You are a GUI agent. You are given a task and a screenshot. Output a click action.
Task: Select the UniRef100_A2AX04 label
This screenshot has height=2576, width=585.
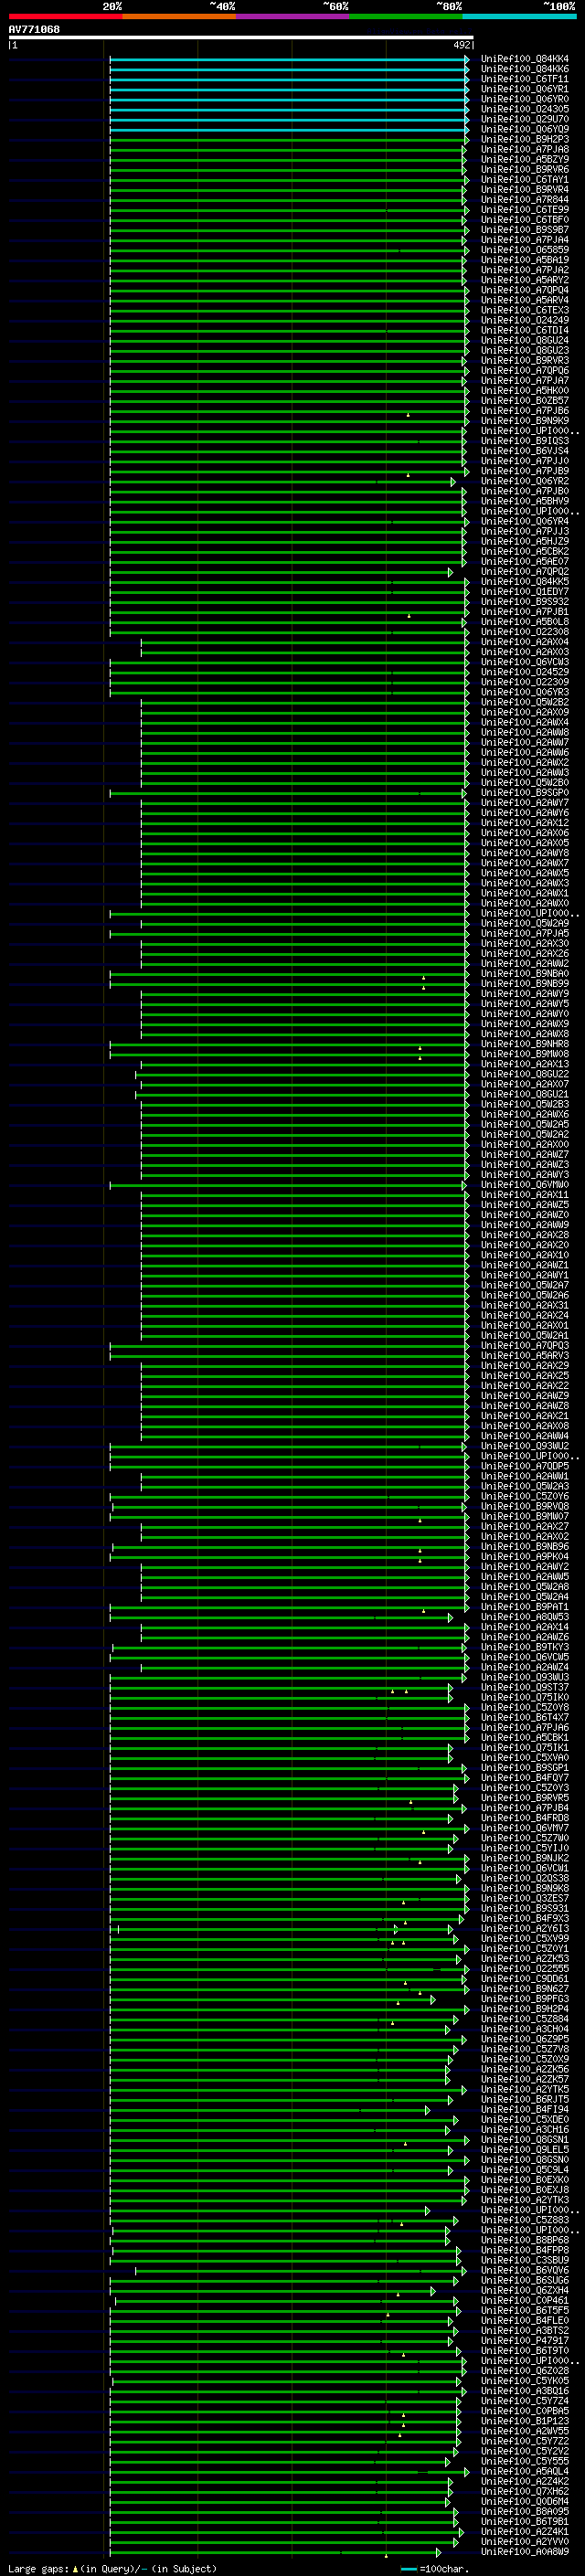point(525,642)
